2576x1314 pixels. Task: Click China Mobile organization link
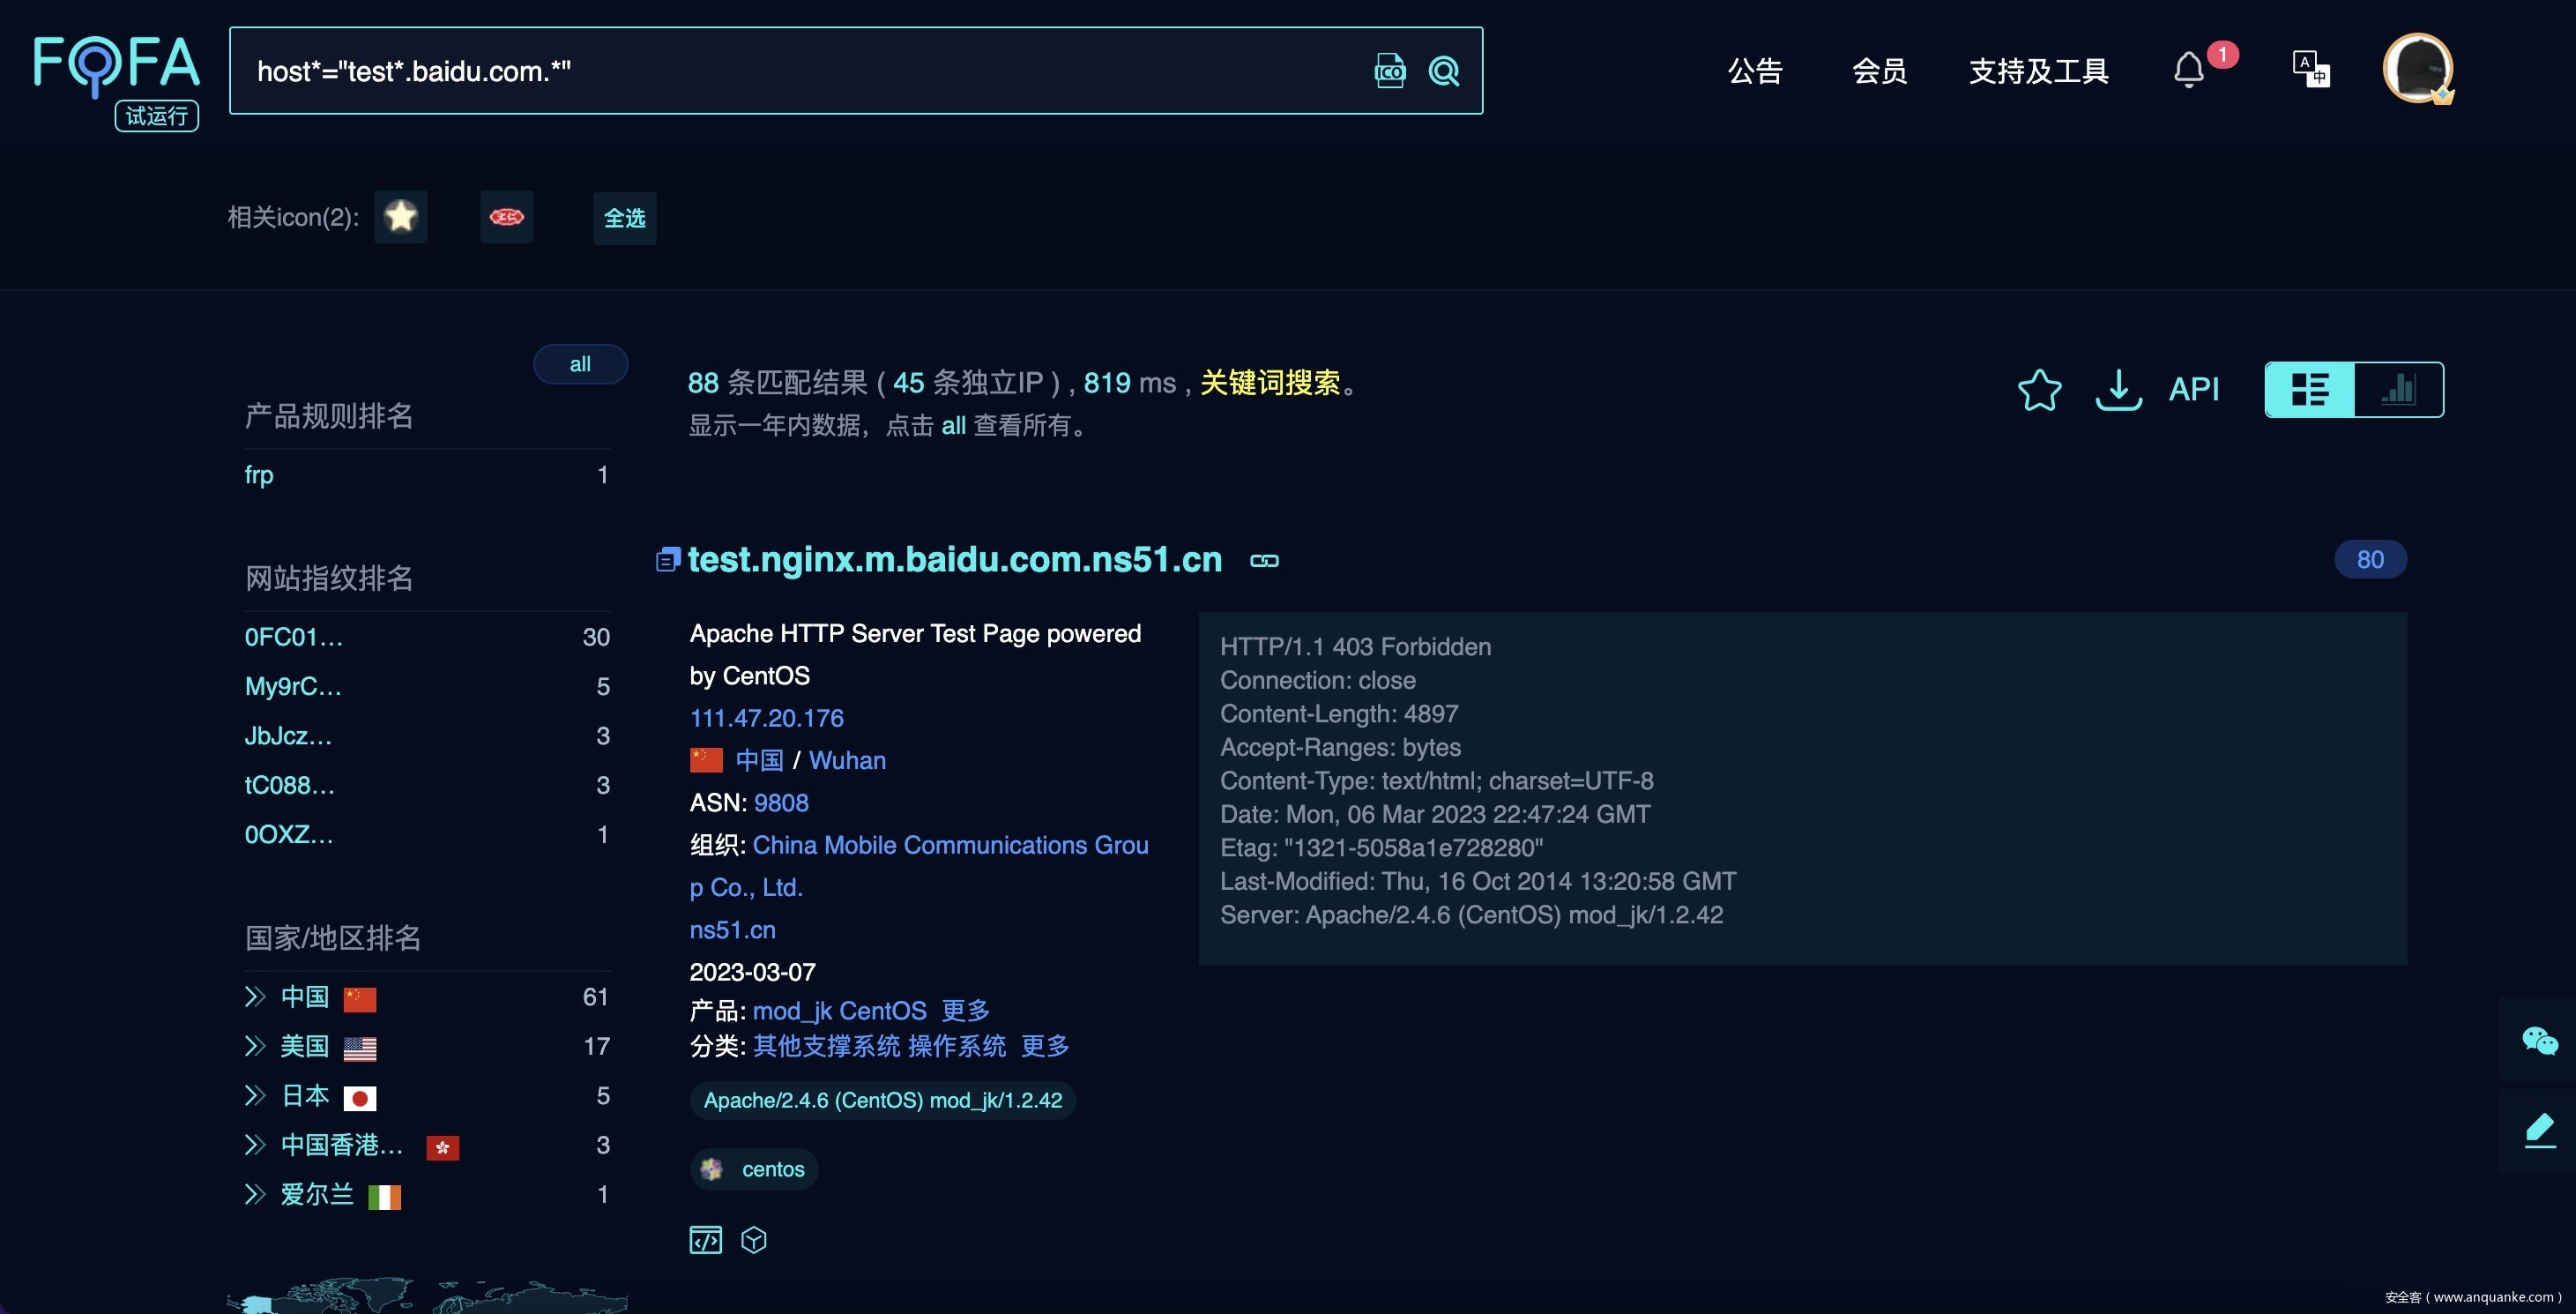coord(919,866)
